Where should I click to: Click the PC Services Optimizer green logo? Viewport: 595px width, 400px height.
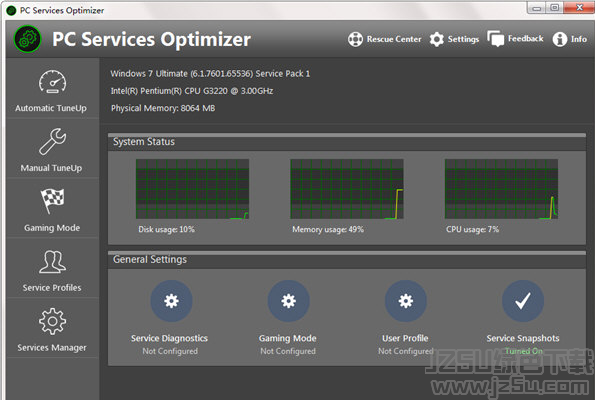tap(27, 39)
